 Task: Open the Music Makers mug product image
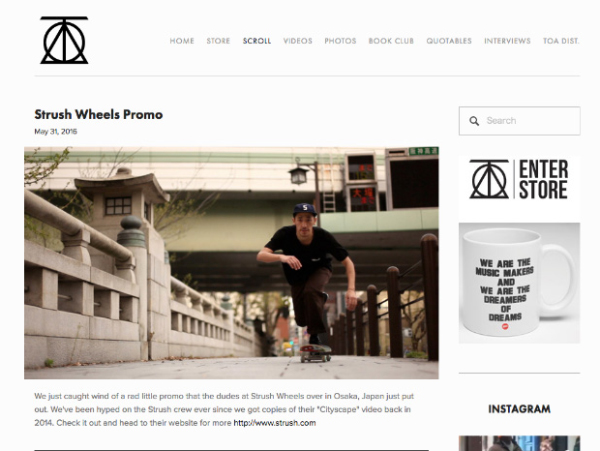click(x=520, y=283)
